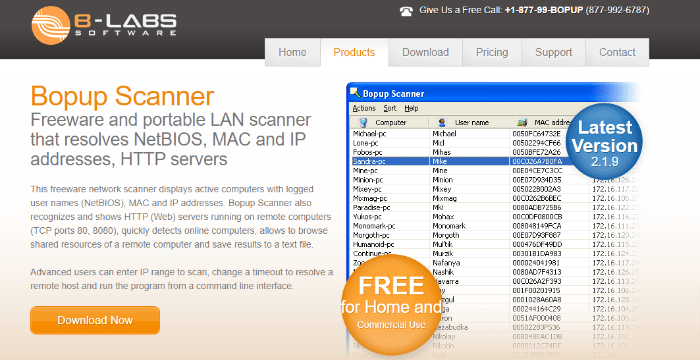The image size is (700, 360).
Task: Click MAC address 00502294CF66
Action: [x=536, y=142]
